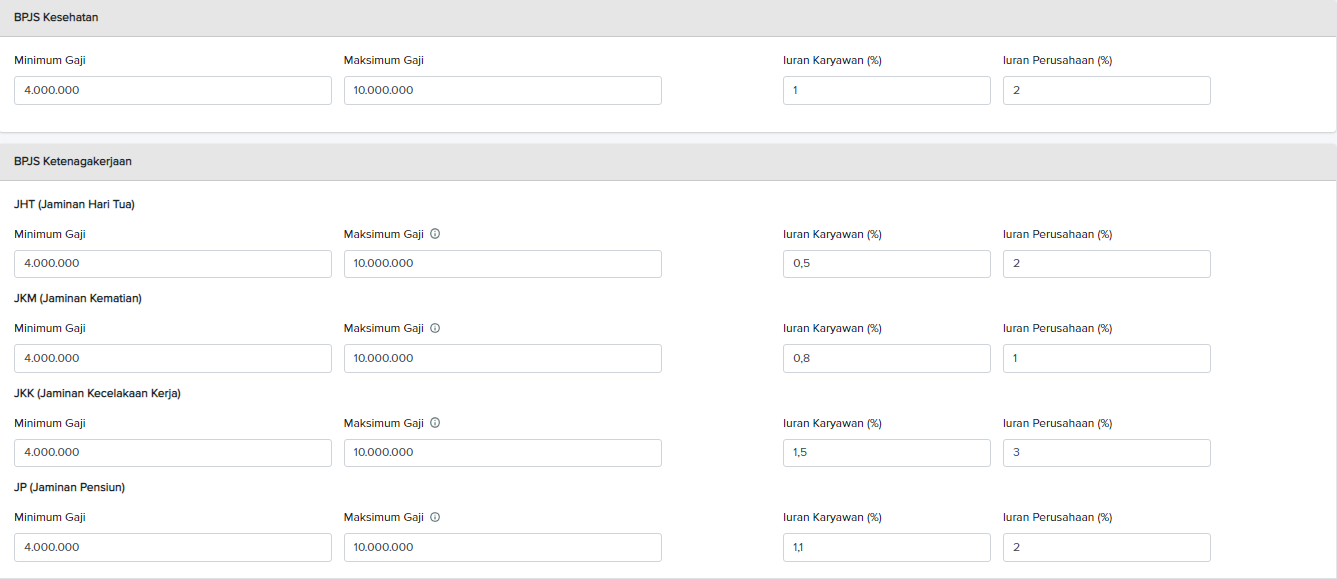Image resolution: width=1337 pixels, height=579 pixels.
Task: Click the JP Minimum Gaji input
Action: [172, 547]
